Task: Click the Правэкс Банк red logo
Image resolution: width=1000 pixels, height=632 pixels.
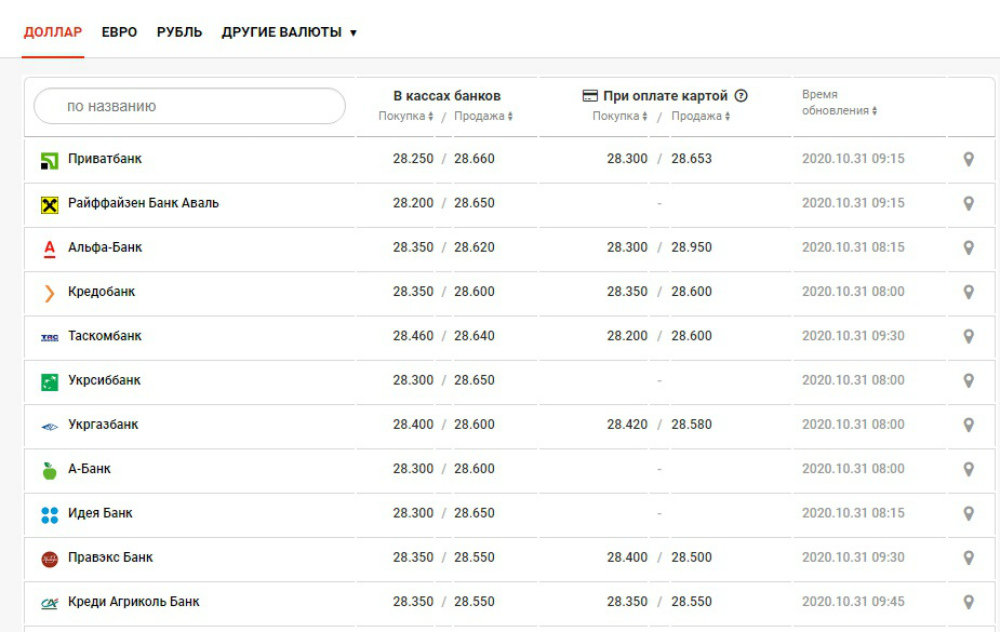Action: [49, 559]
